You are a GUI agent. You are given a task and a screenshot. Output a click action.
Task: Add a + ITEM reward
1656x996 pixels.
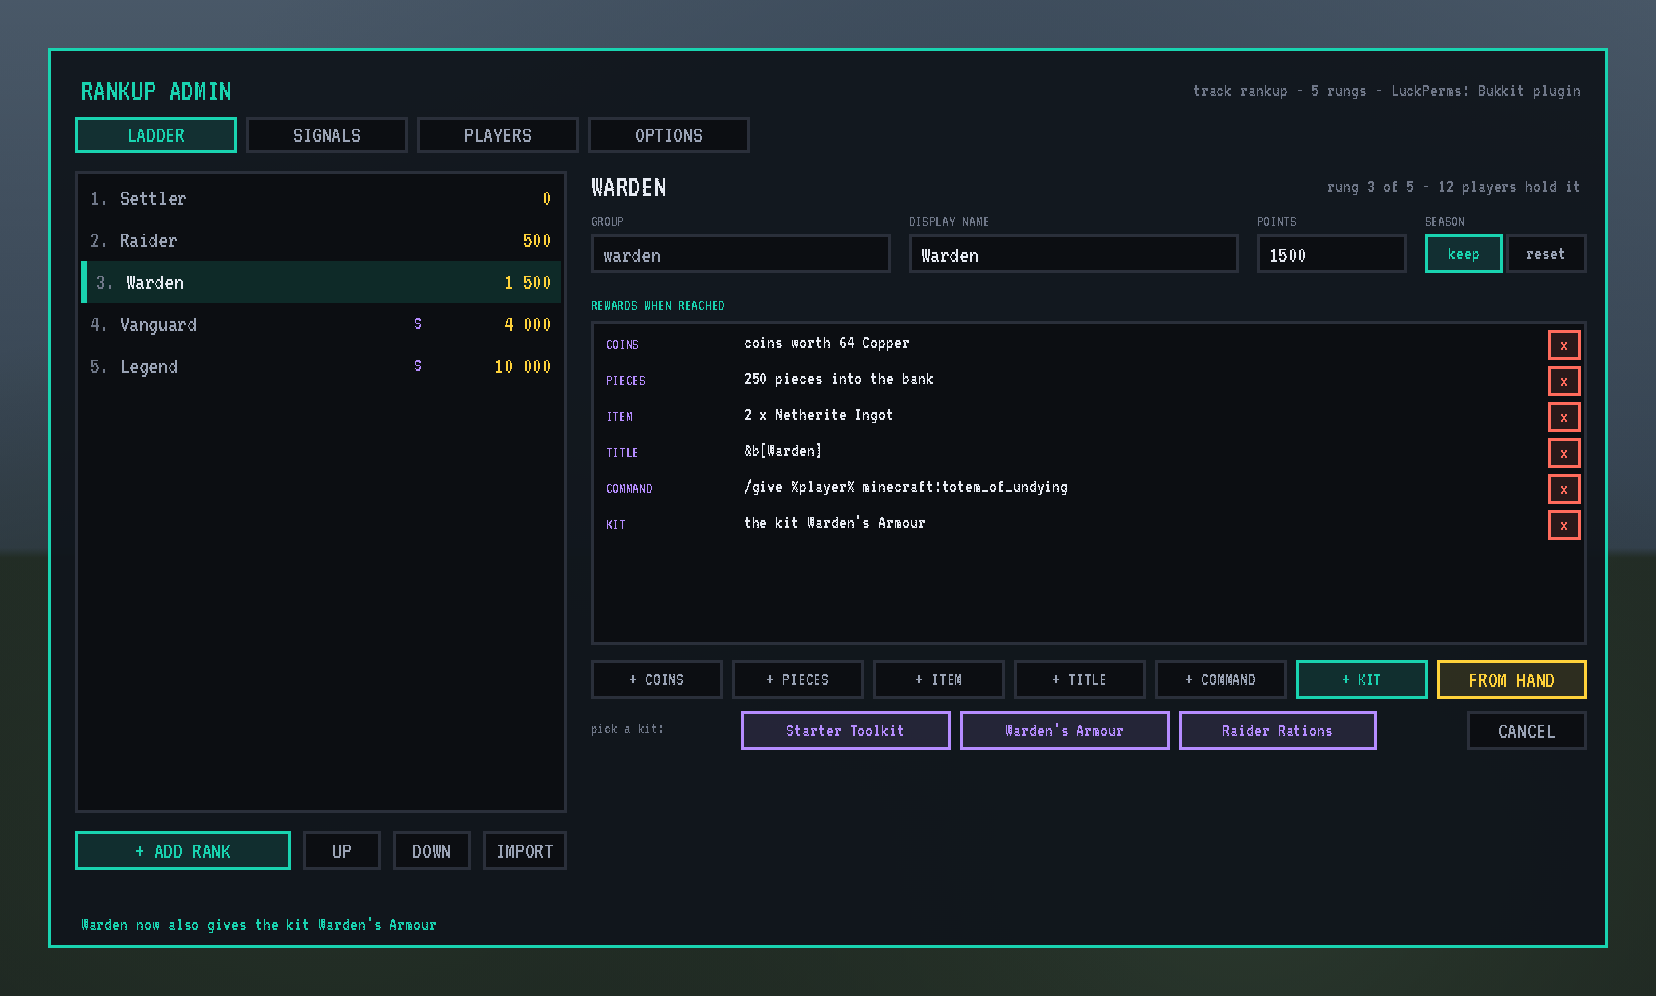click(x=939, y=680)
